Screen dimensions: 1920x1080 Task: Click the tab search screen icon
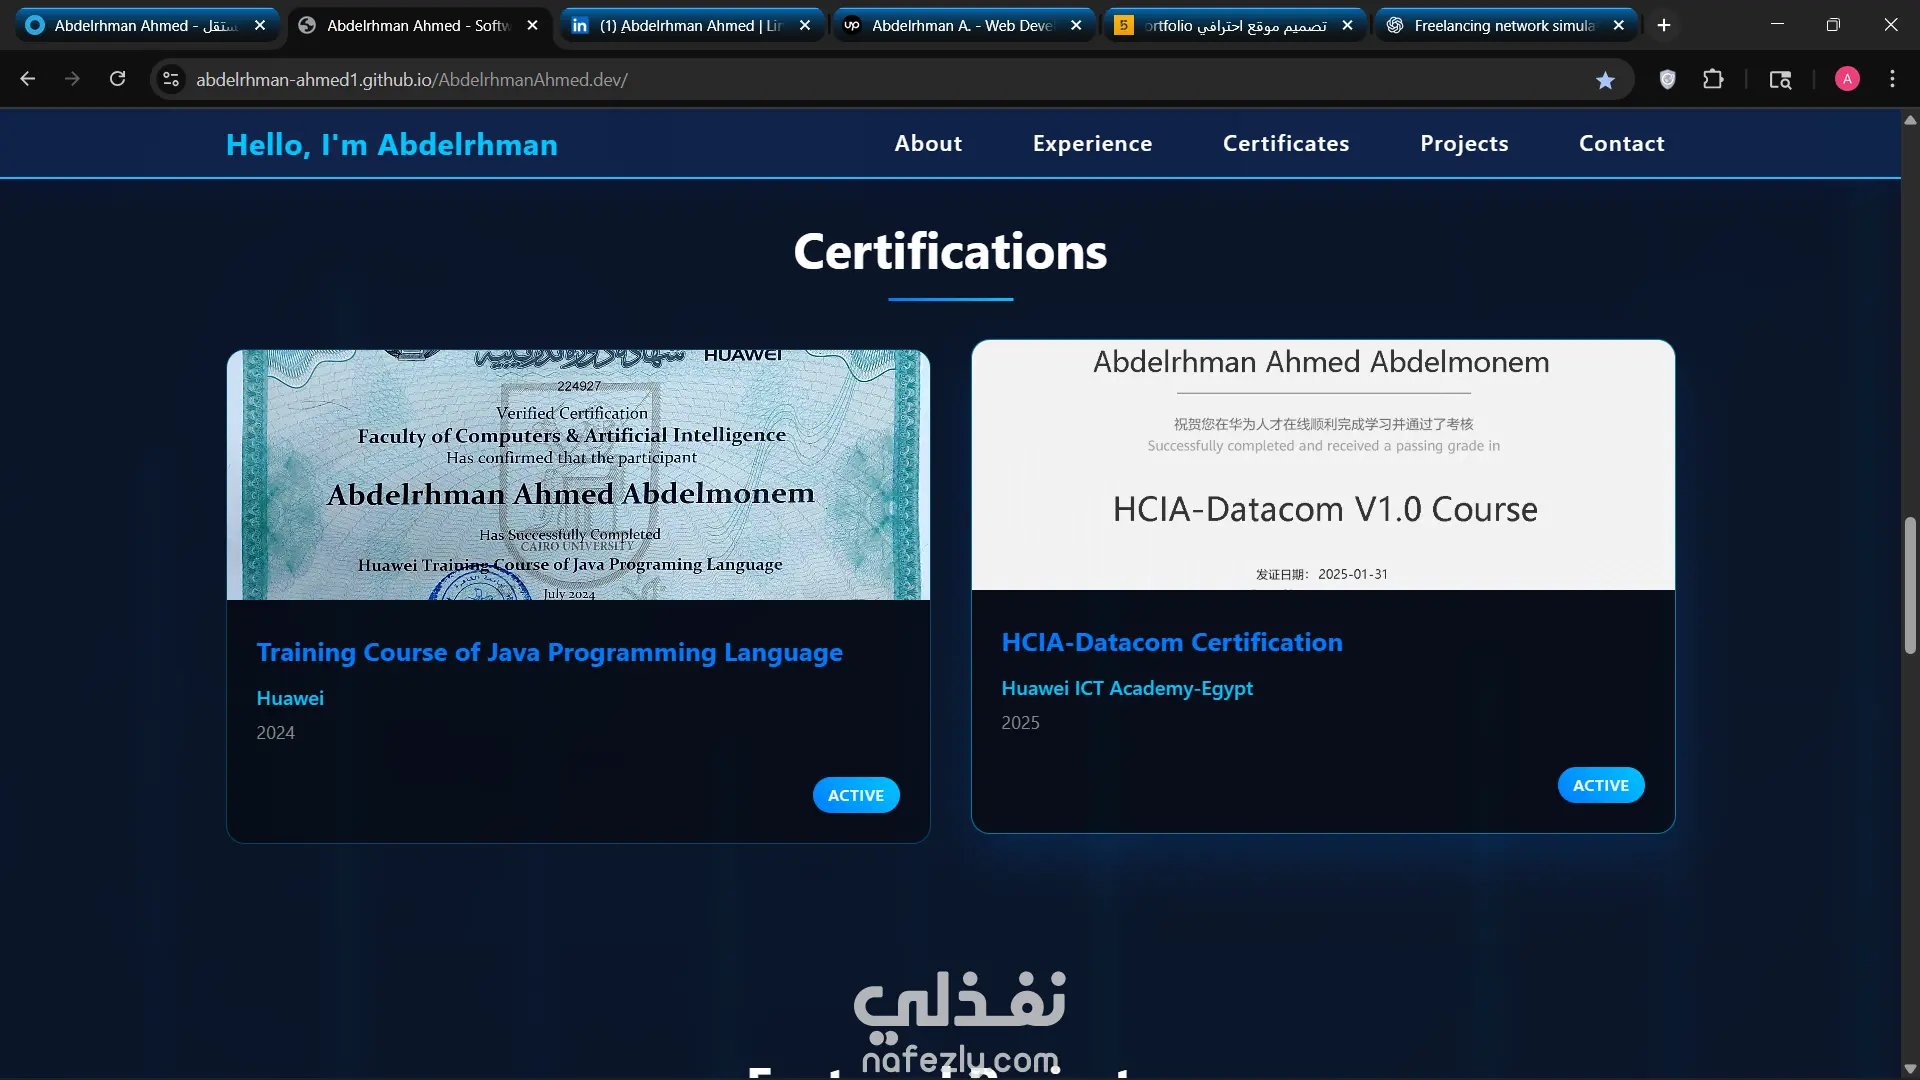click(x=1780, y=79)
